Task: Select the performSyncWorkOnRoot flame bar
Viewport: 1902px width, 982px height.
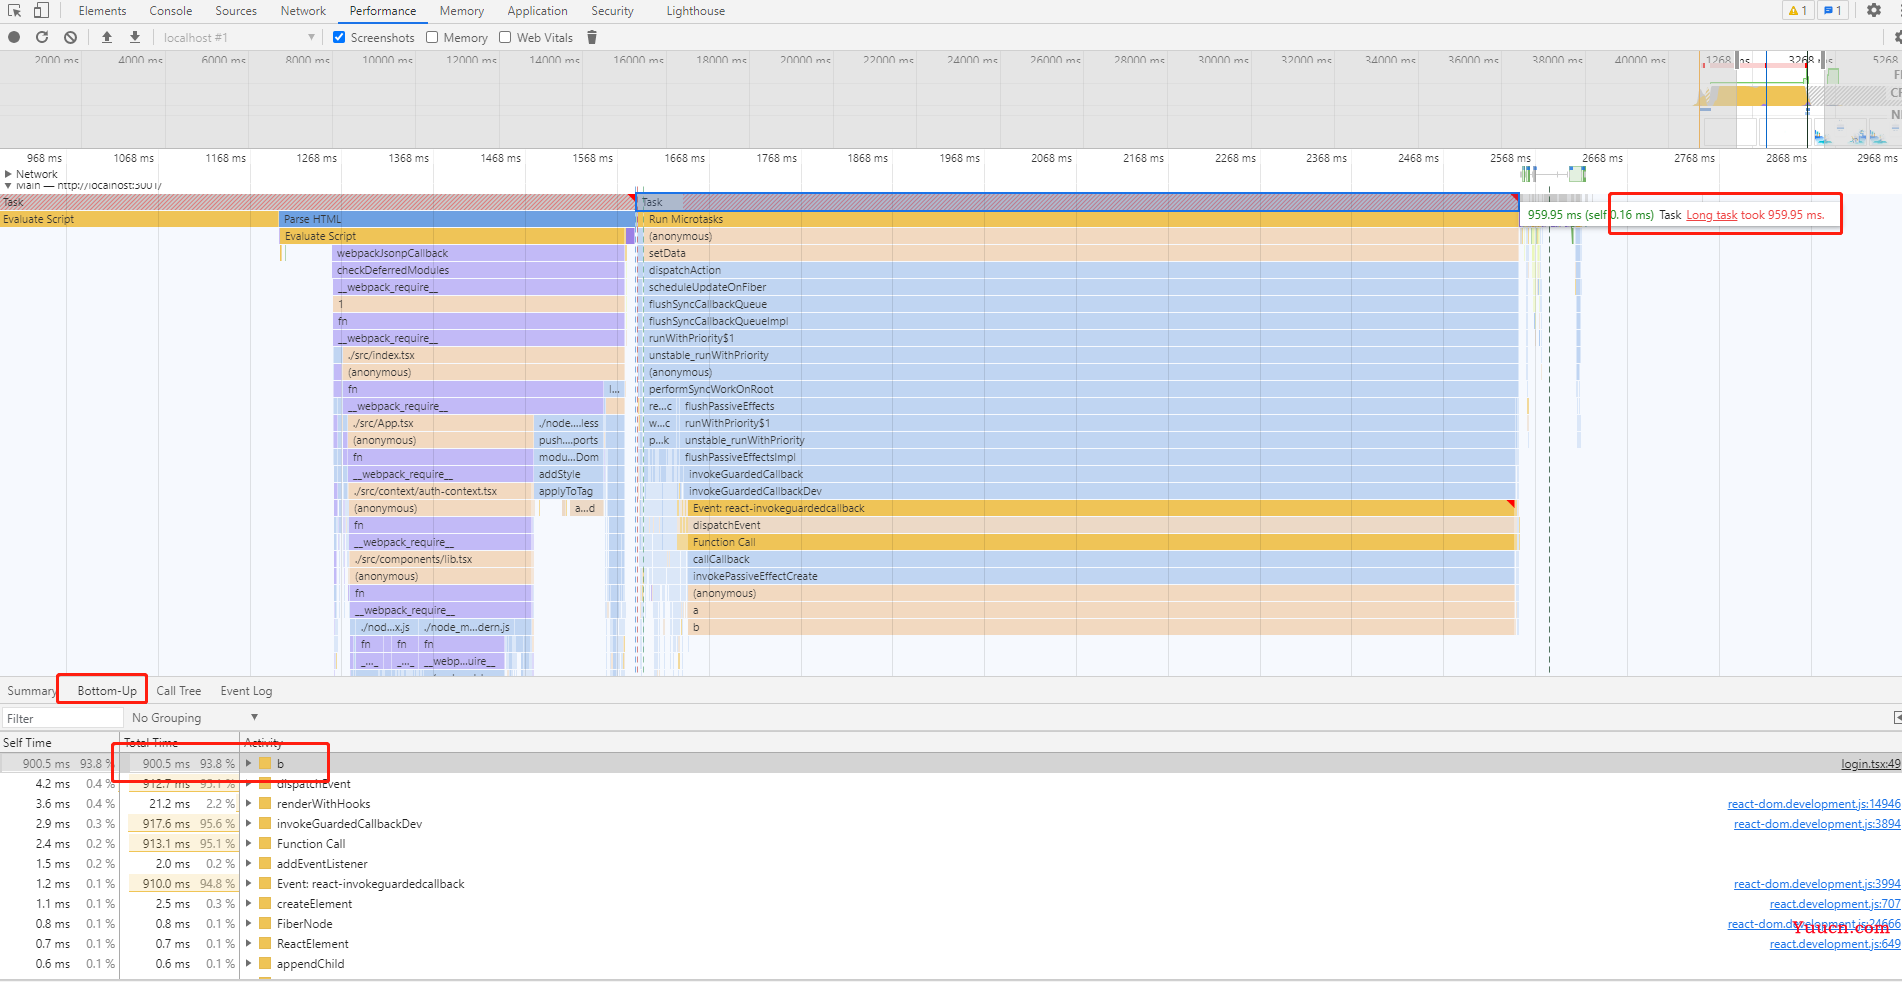Action: pos(1080,389)
